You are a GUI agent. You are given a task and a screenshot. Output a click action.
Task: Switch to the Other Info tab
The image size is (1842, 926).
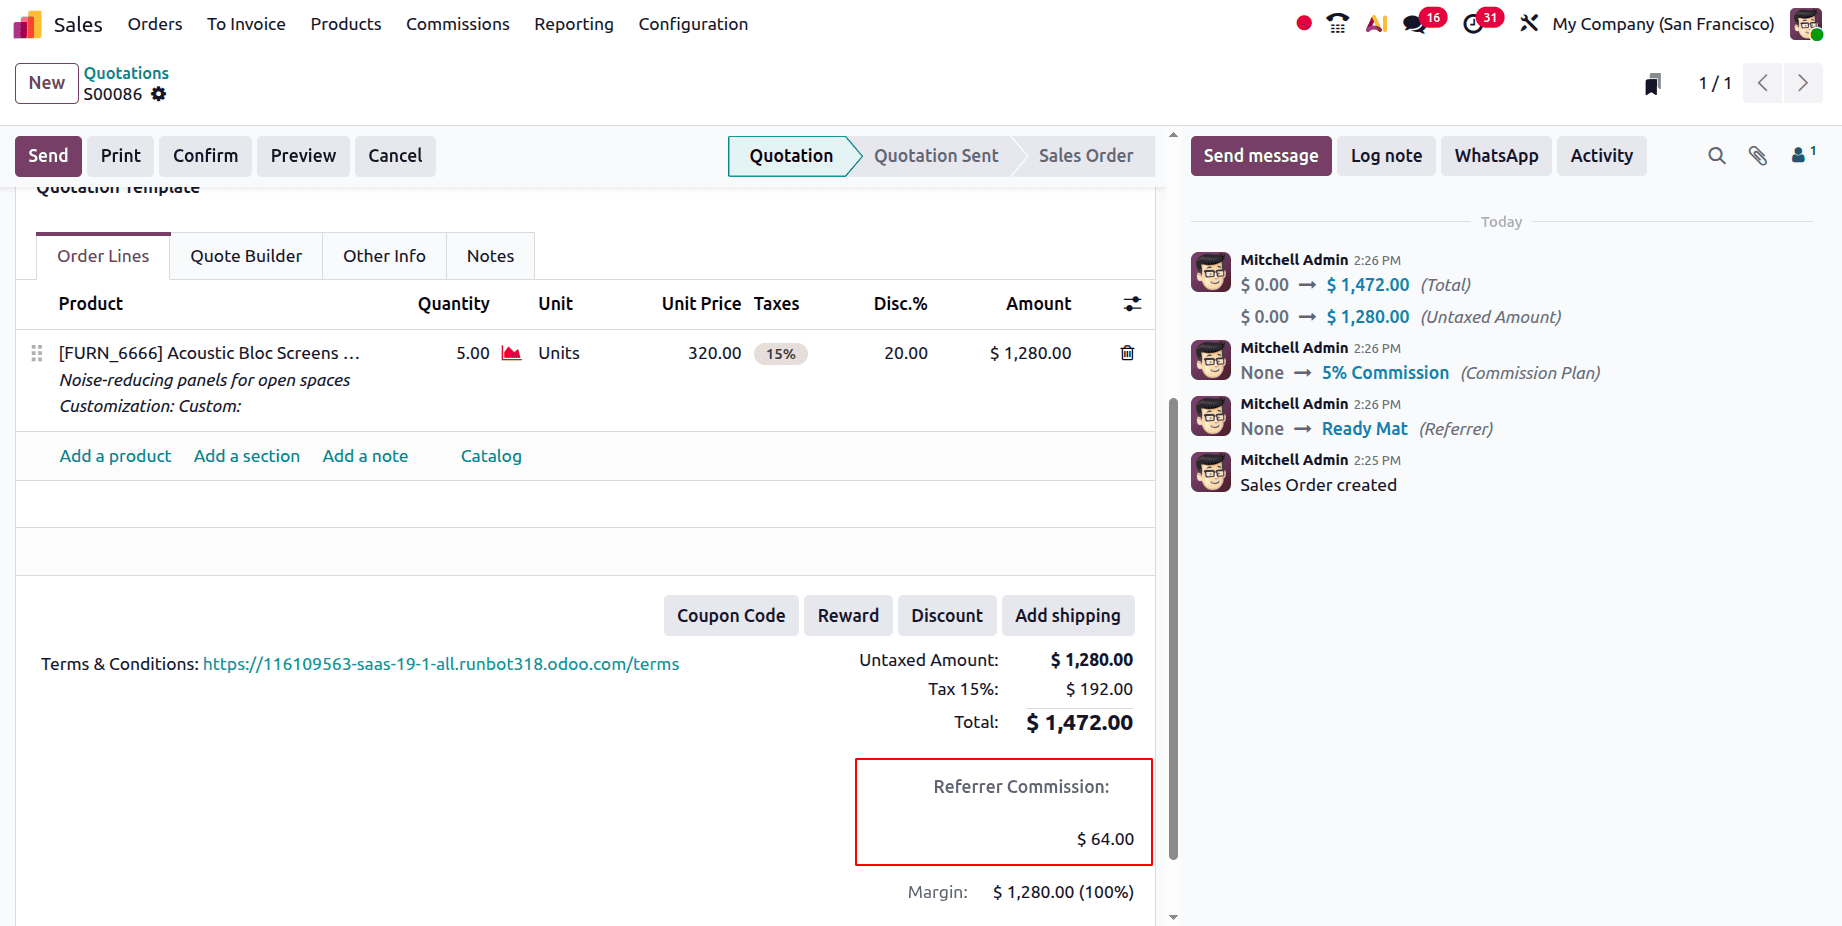point(384,256)
